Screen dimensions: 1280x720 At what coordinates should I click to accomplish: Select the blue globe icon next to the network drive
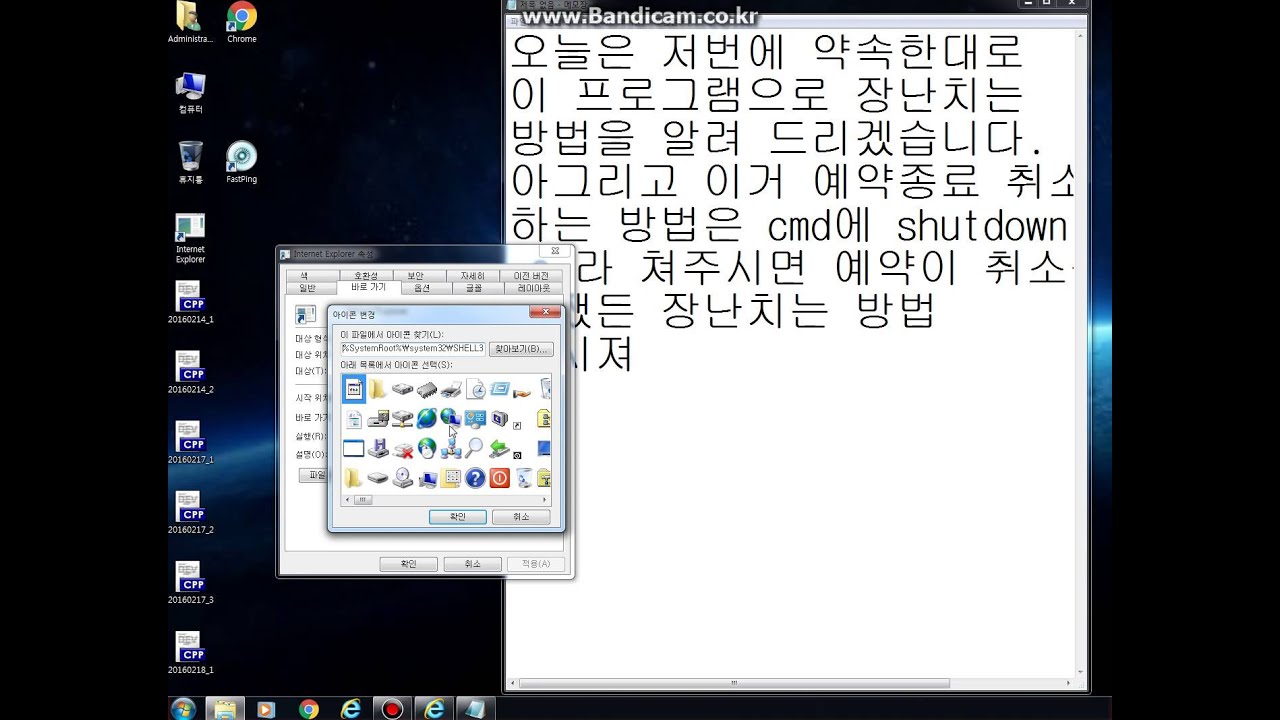[x=427, y=418]
